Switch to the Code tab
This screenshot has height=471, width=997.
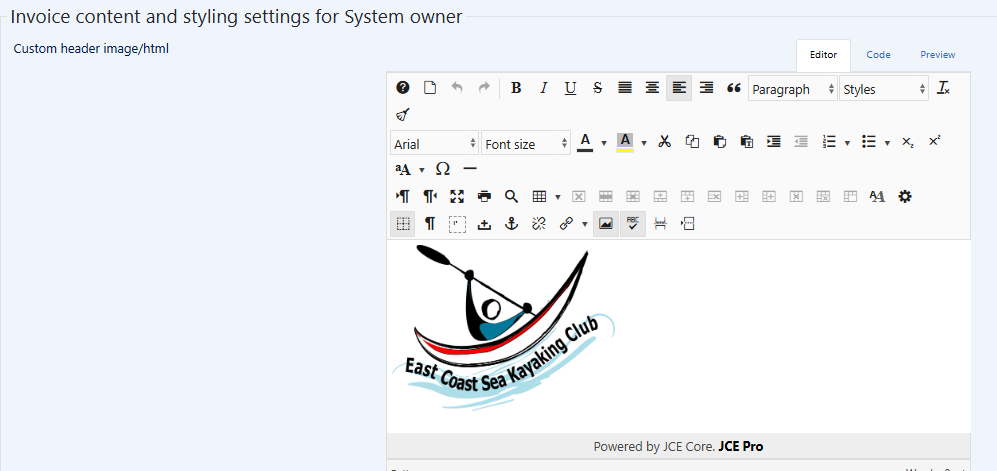(x=878, y=55)
